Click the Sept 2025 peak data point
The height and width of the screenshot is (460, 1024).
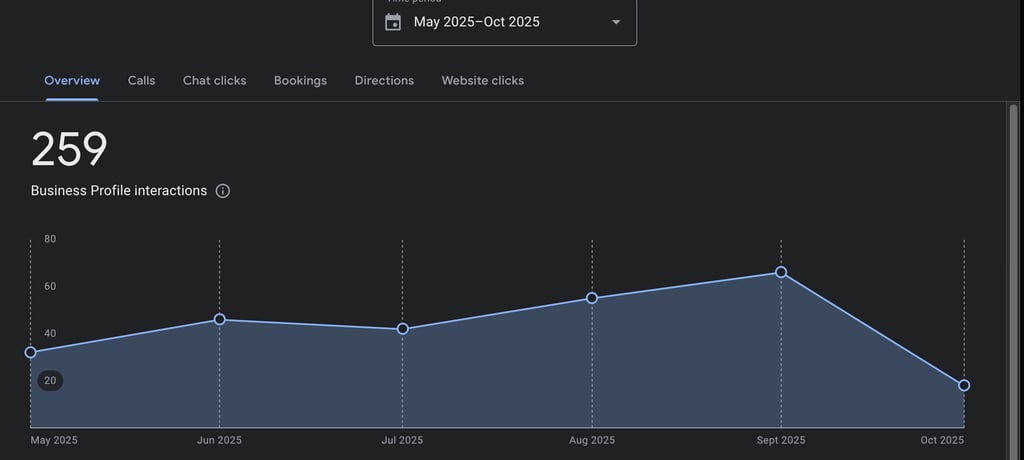781,272
